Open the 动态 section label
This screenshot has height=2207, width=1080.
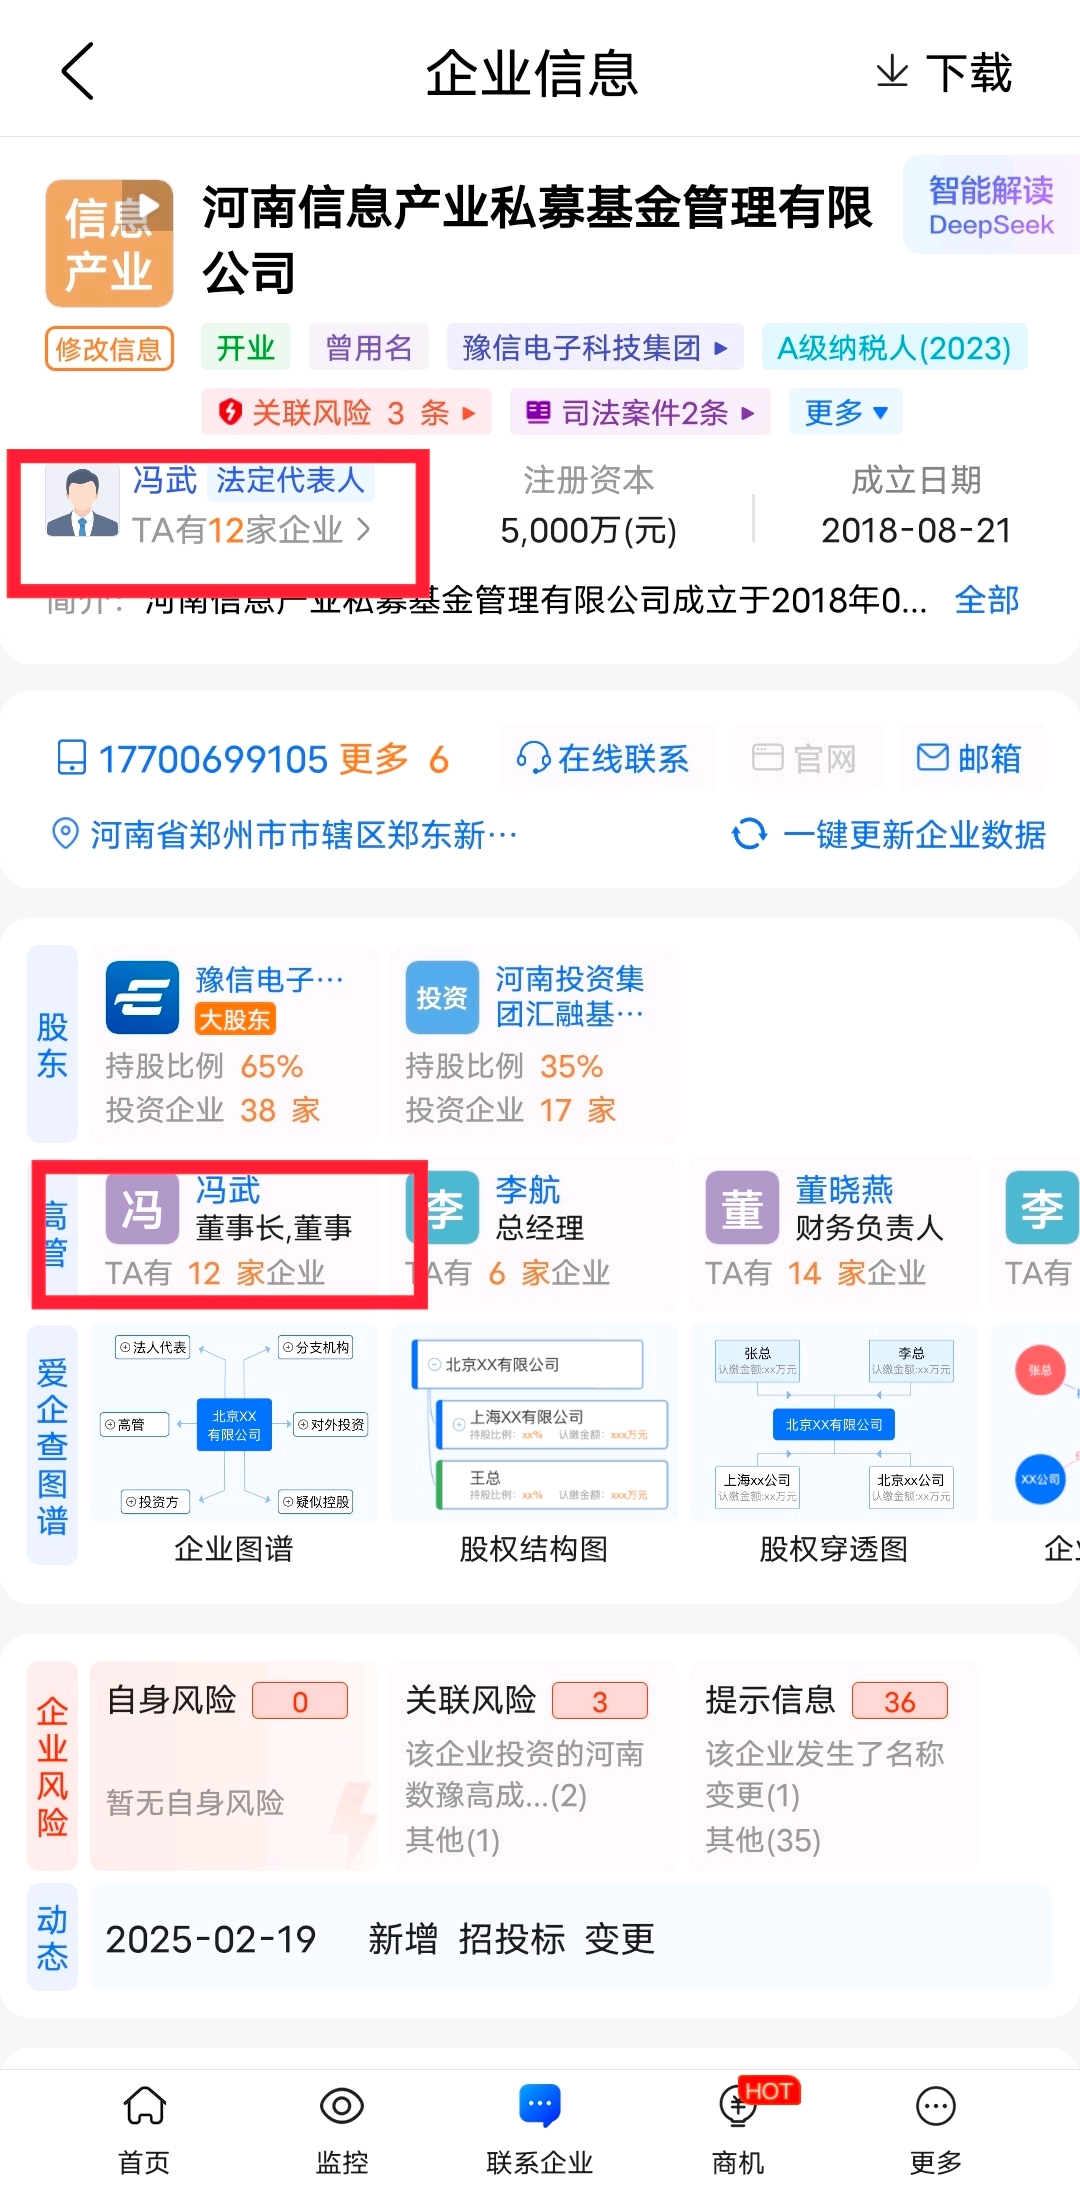pos(52,1937)
